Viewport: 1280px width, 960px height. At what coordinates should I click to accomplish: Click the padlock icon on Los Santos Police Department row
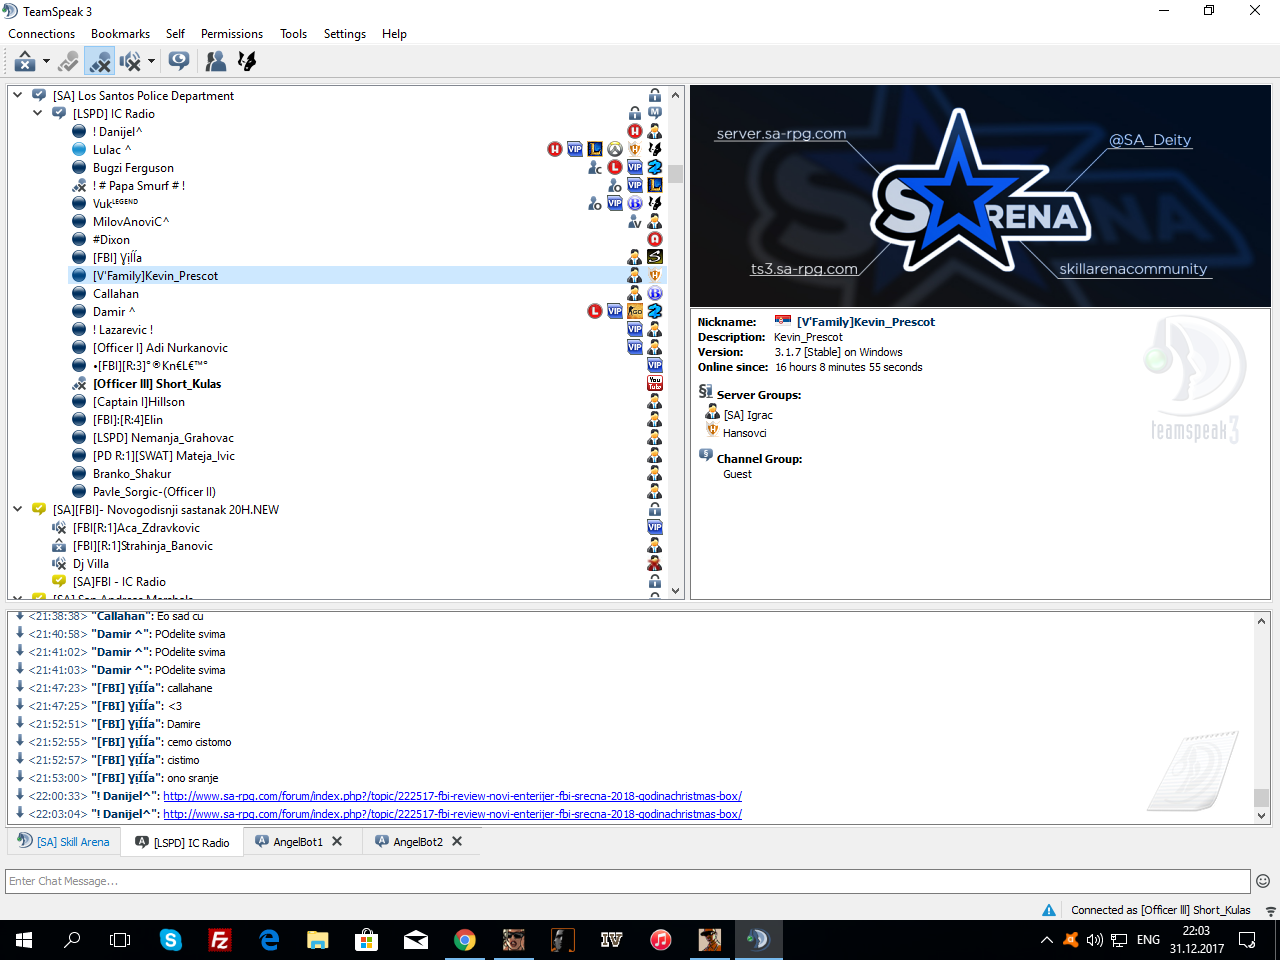coord(655,96)
